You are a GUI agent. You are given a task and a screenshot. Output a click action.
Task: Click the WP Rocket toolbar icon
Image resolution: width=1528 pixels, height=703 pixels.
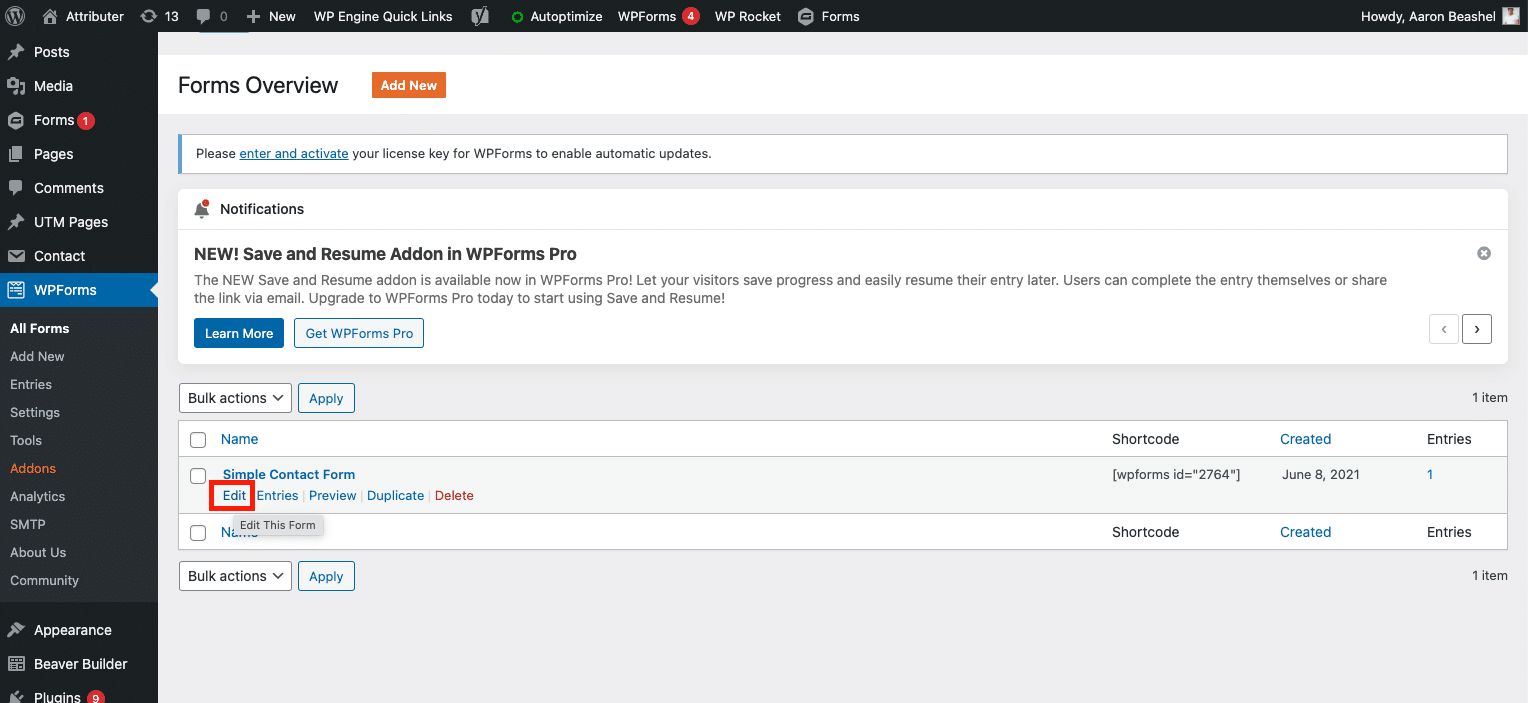(747, 16)
